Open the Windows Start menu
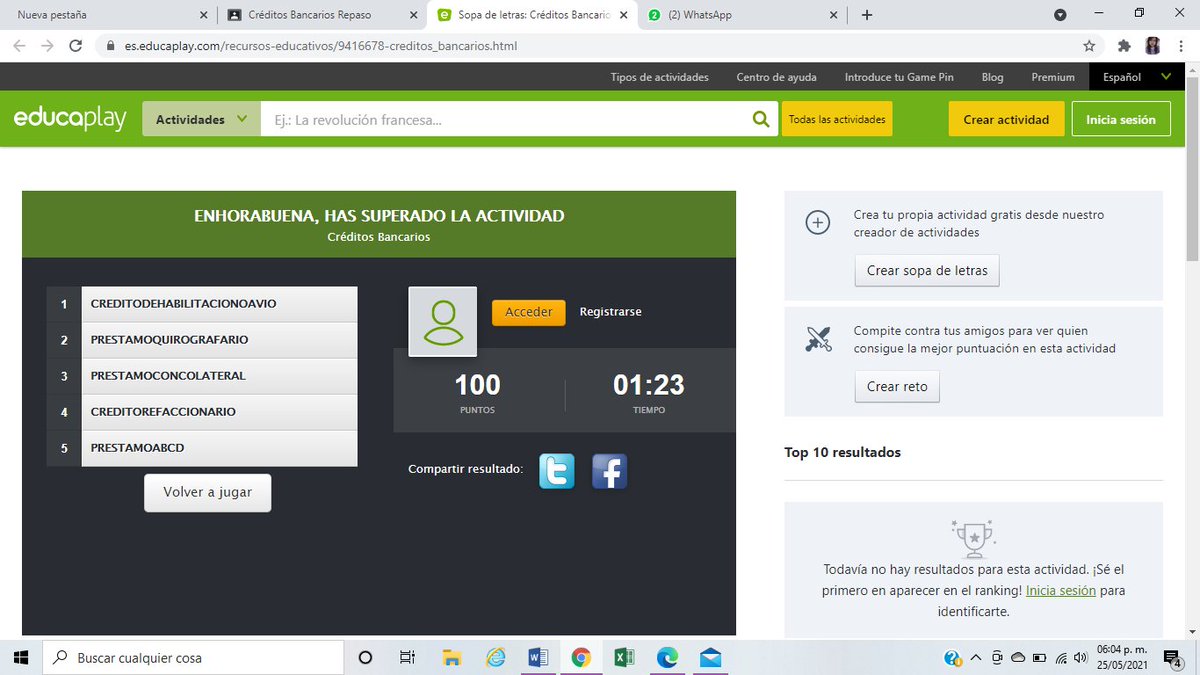 click(x=20, y=657)
